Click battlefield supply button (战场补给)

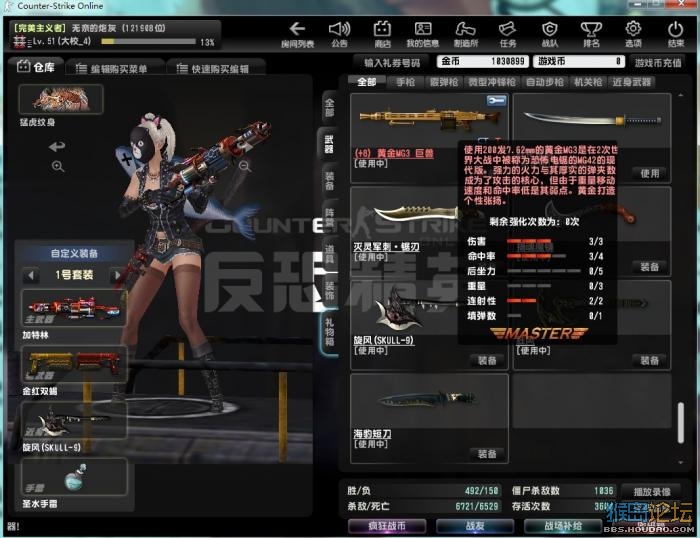coord(563,526)
